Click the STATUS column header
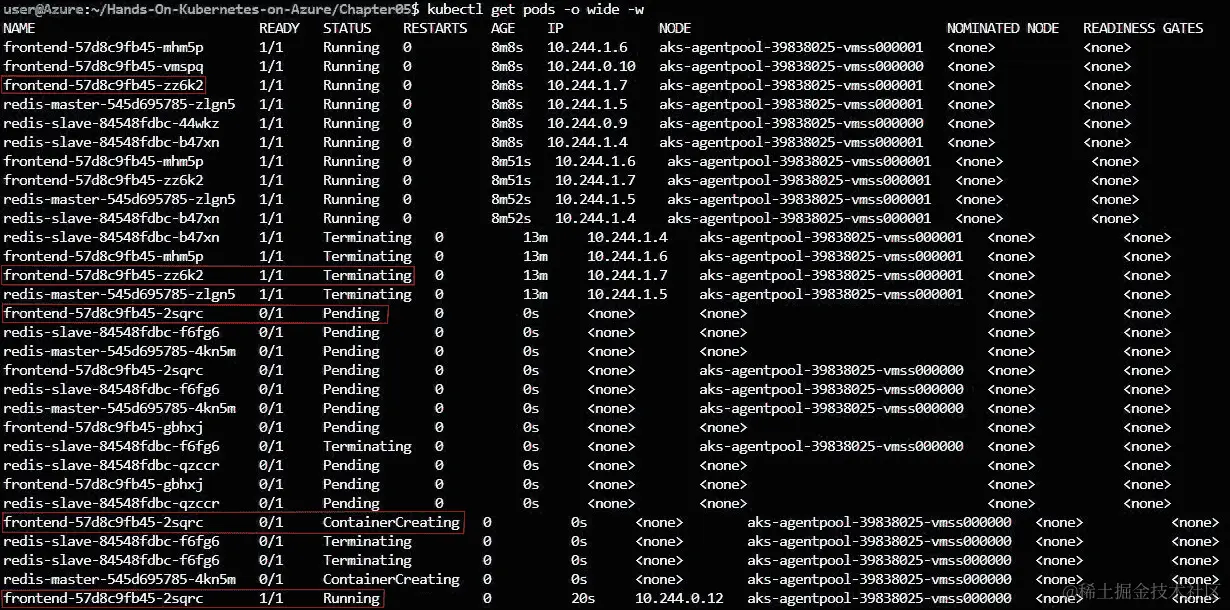Viewport: 1230px width, 610px height. coord(347,28)
